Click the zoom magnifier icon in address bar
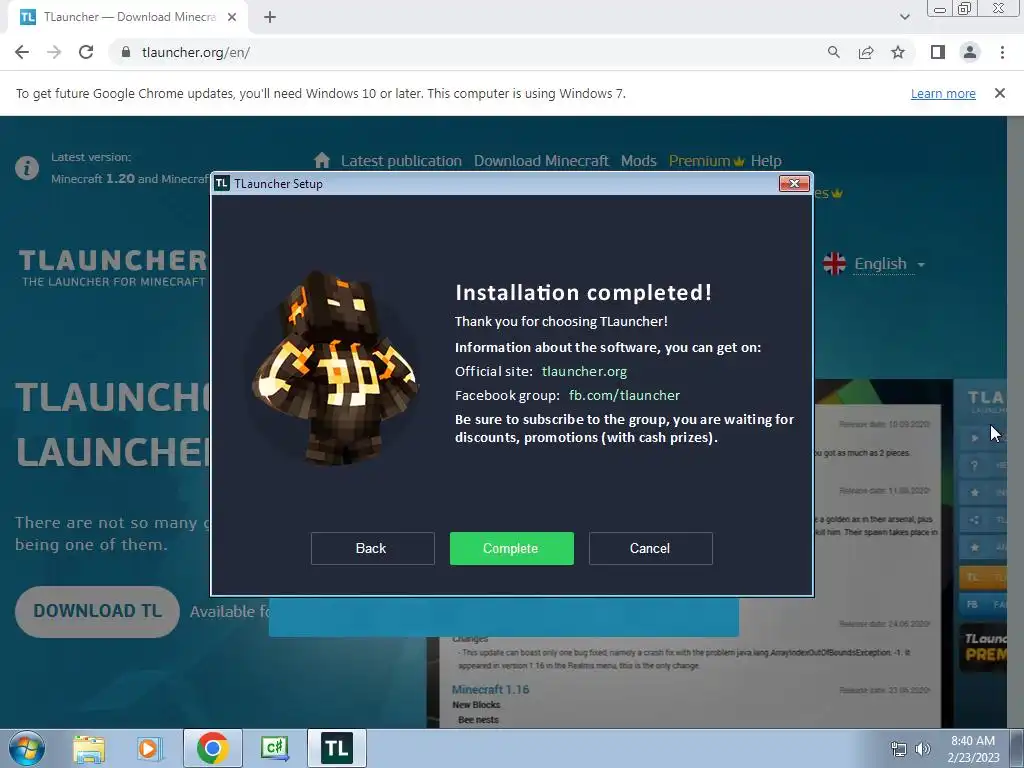Viewport: 1024px width, 768px height. click(x=833, y=52)
